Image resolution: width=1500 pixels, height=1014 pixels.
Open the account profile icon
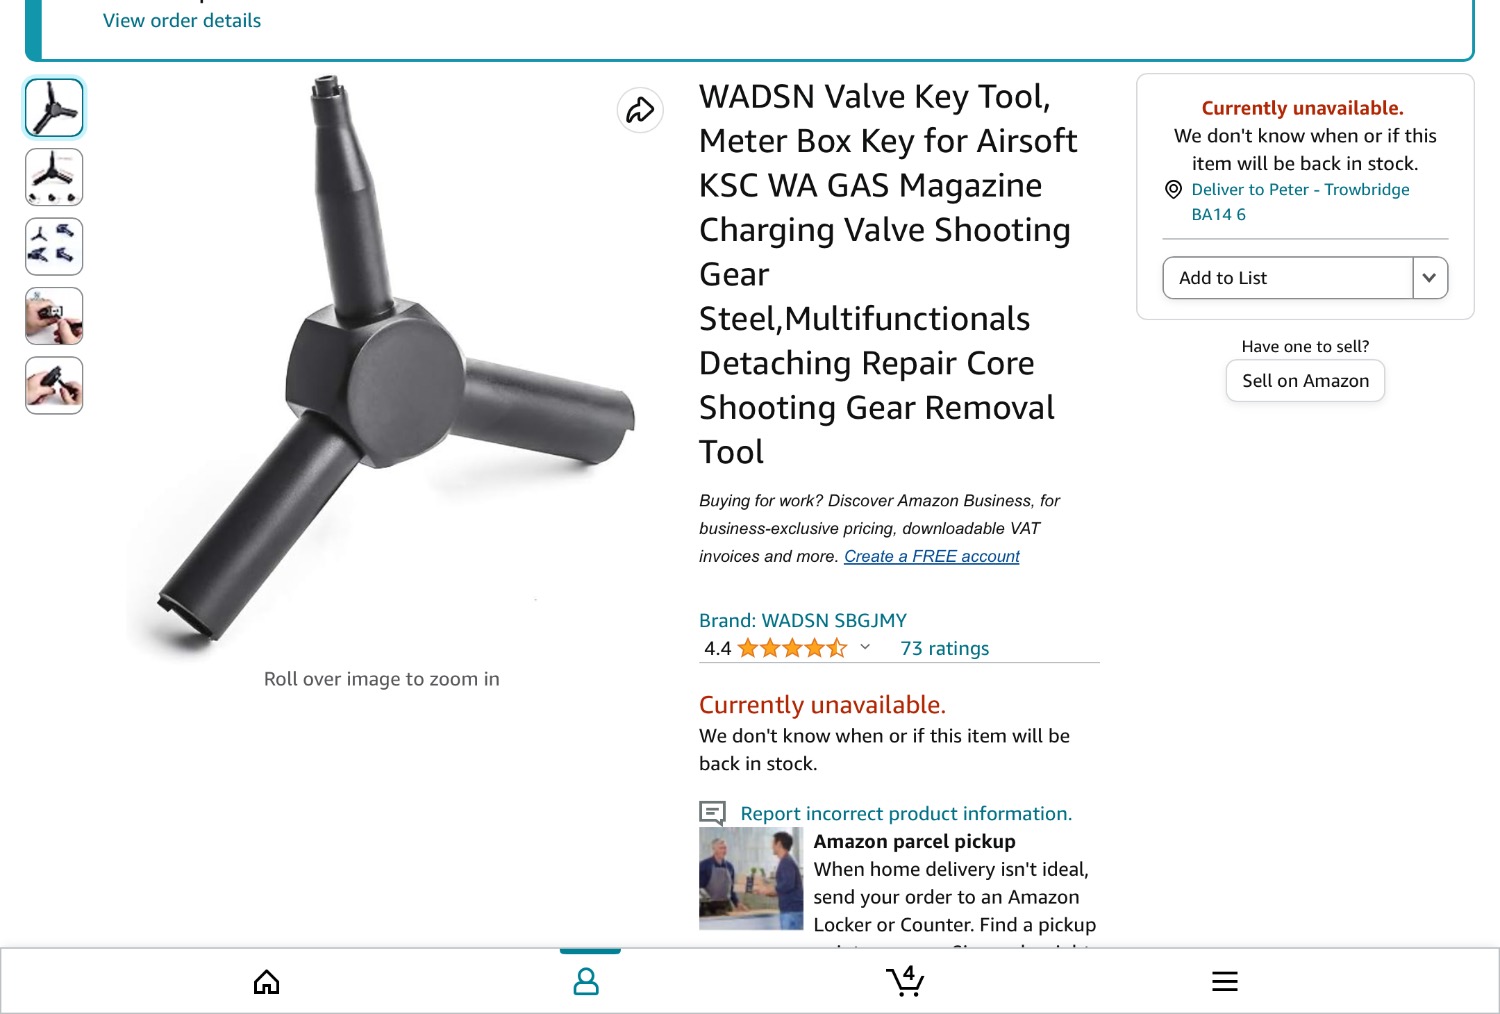point(586,982)
